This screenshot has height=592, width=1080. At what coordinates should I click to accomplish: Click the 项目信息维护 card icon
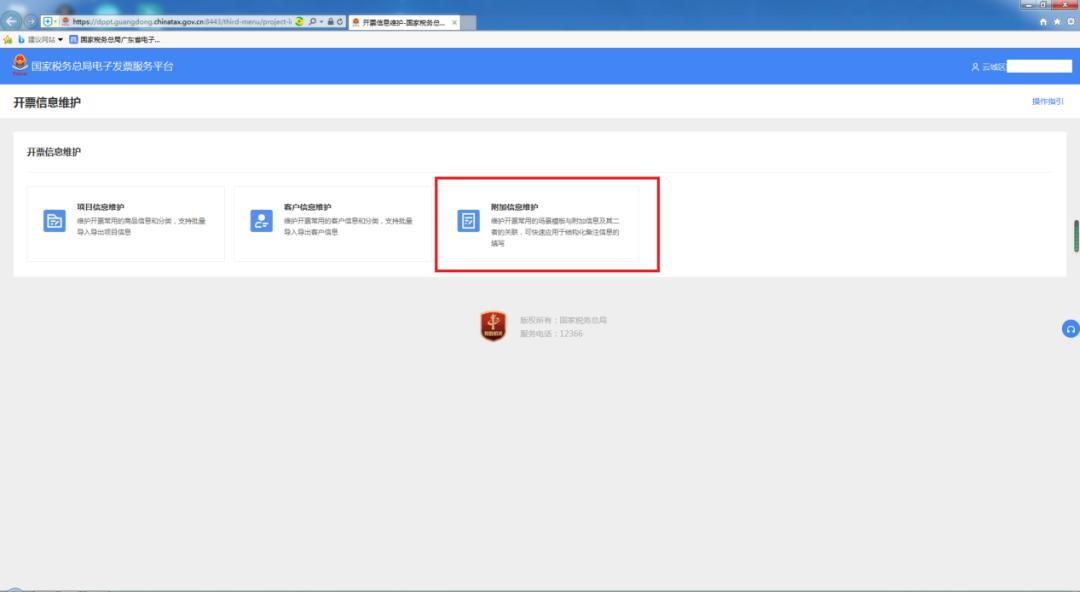[54, 221]
